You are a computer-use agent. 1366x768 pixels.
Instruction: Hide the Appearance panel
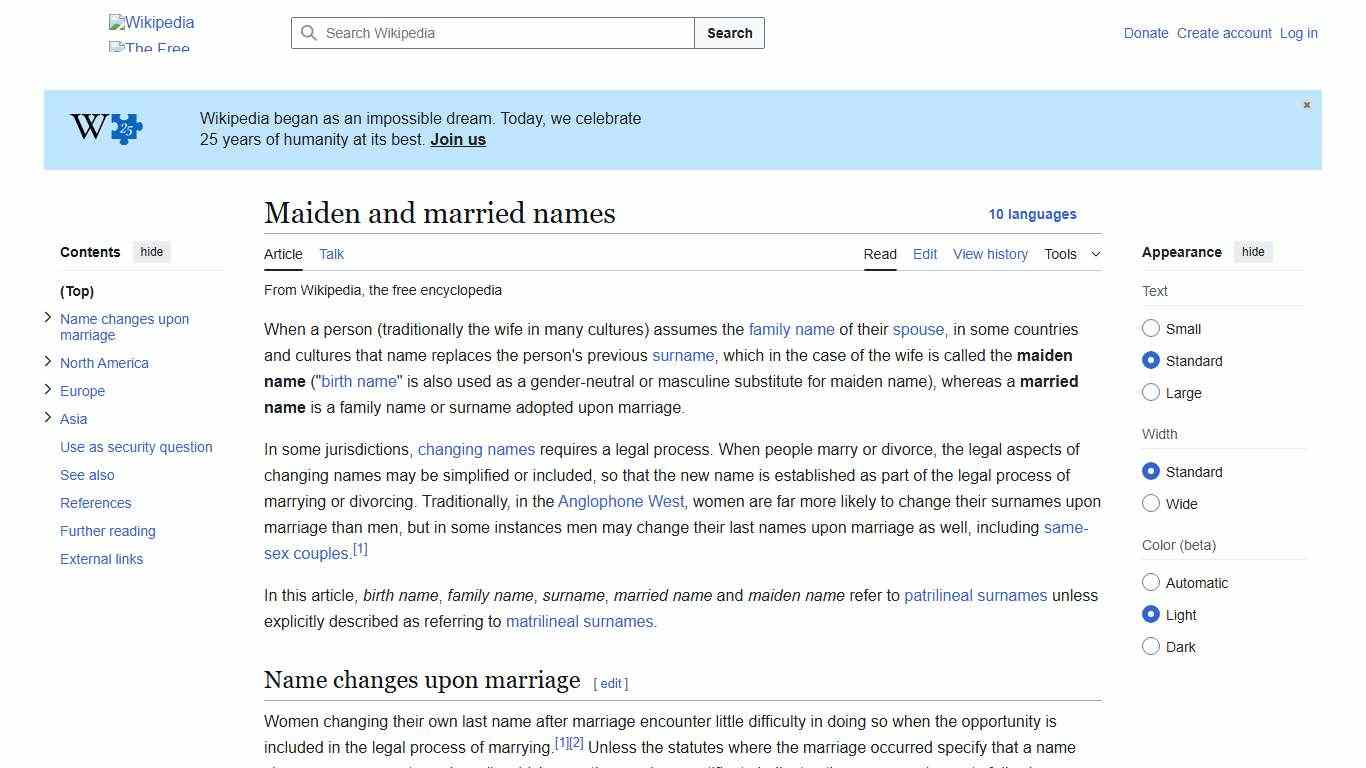[1253, 251]
